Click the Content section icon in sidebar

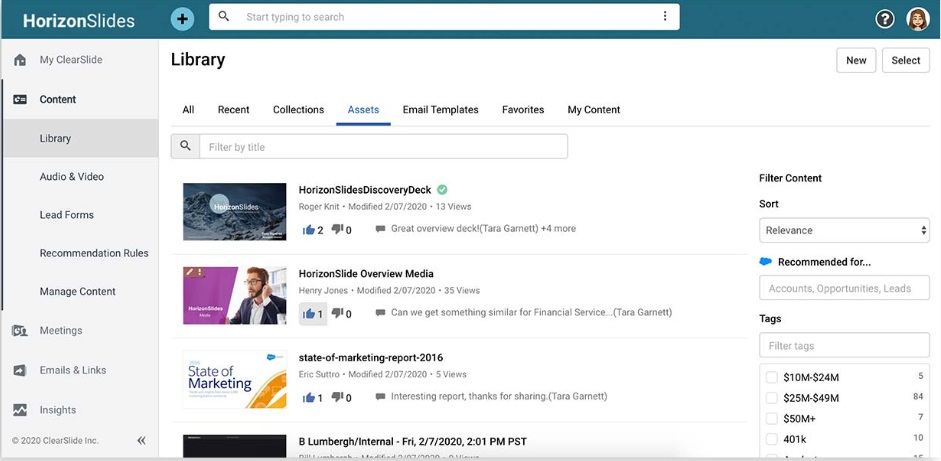pos(20,100)
